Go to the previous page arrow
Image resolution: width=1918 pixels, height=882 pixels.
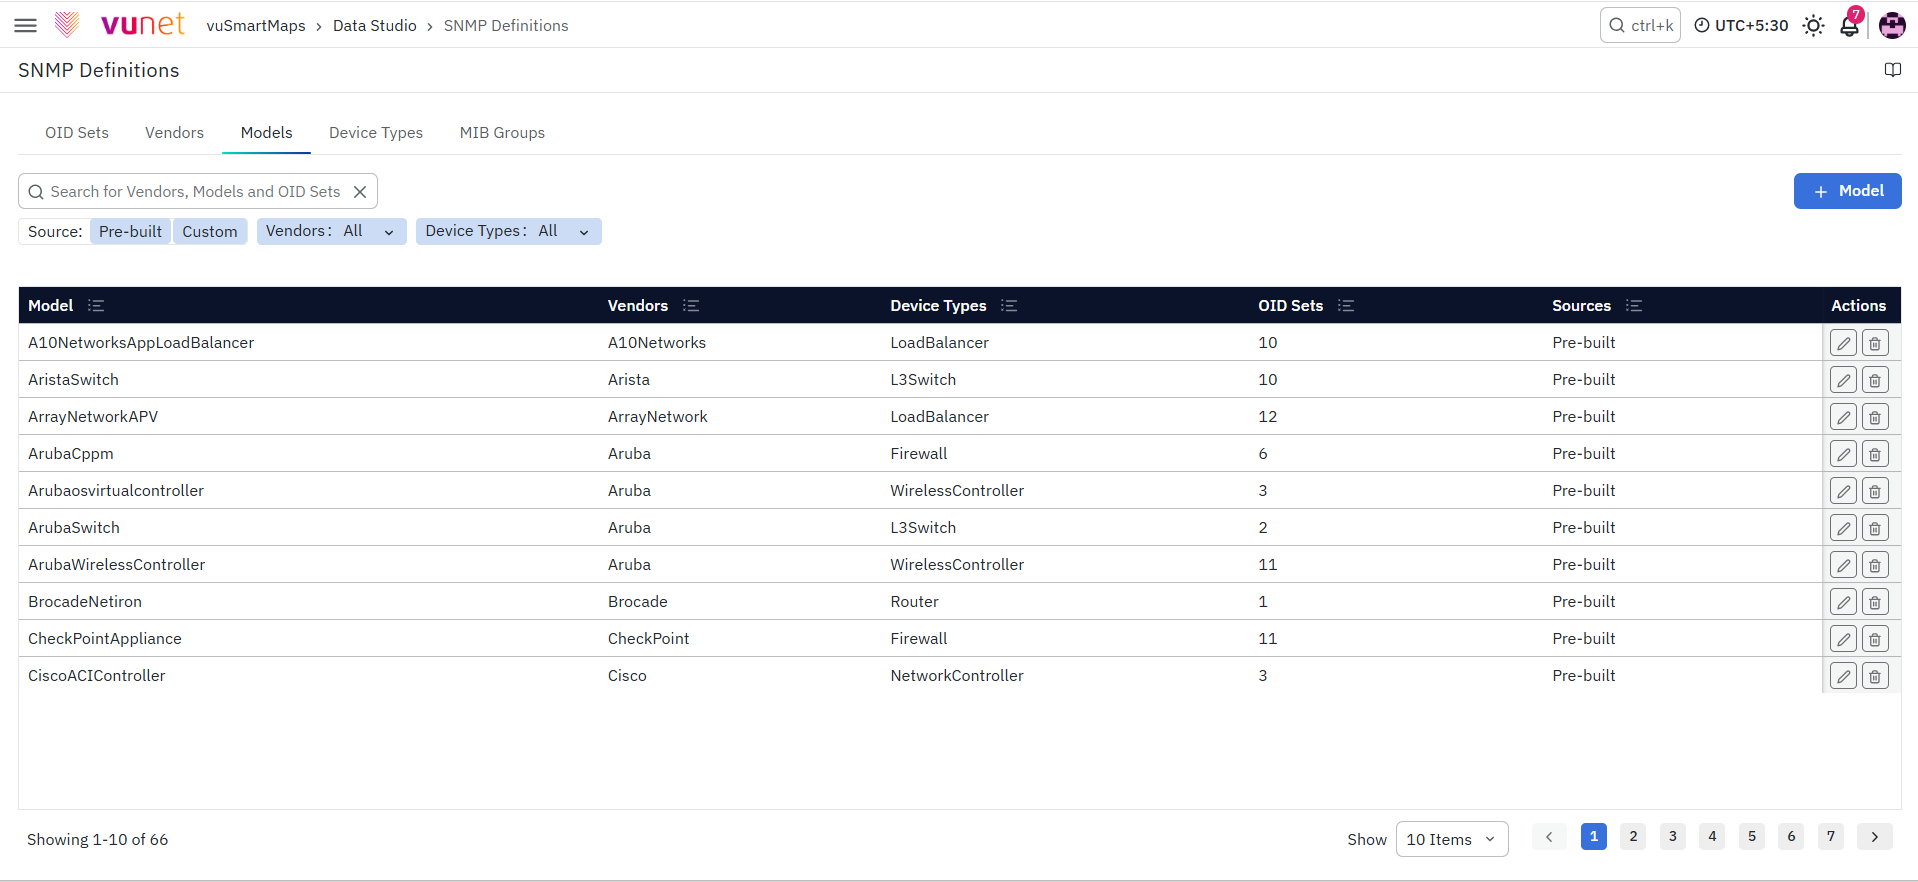tap(1549, 837)
